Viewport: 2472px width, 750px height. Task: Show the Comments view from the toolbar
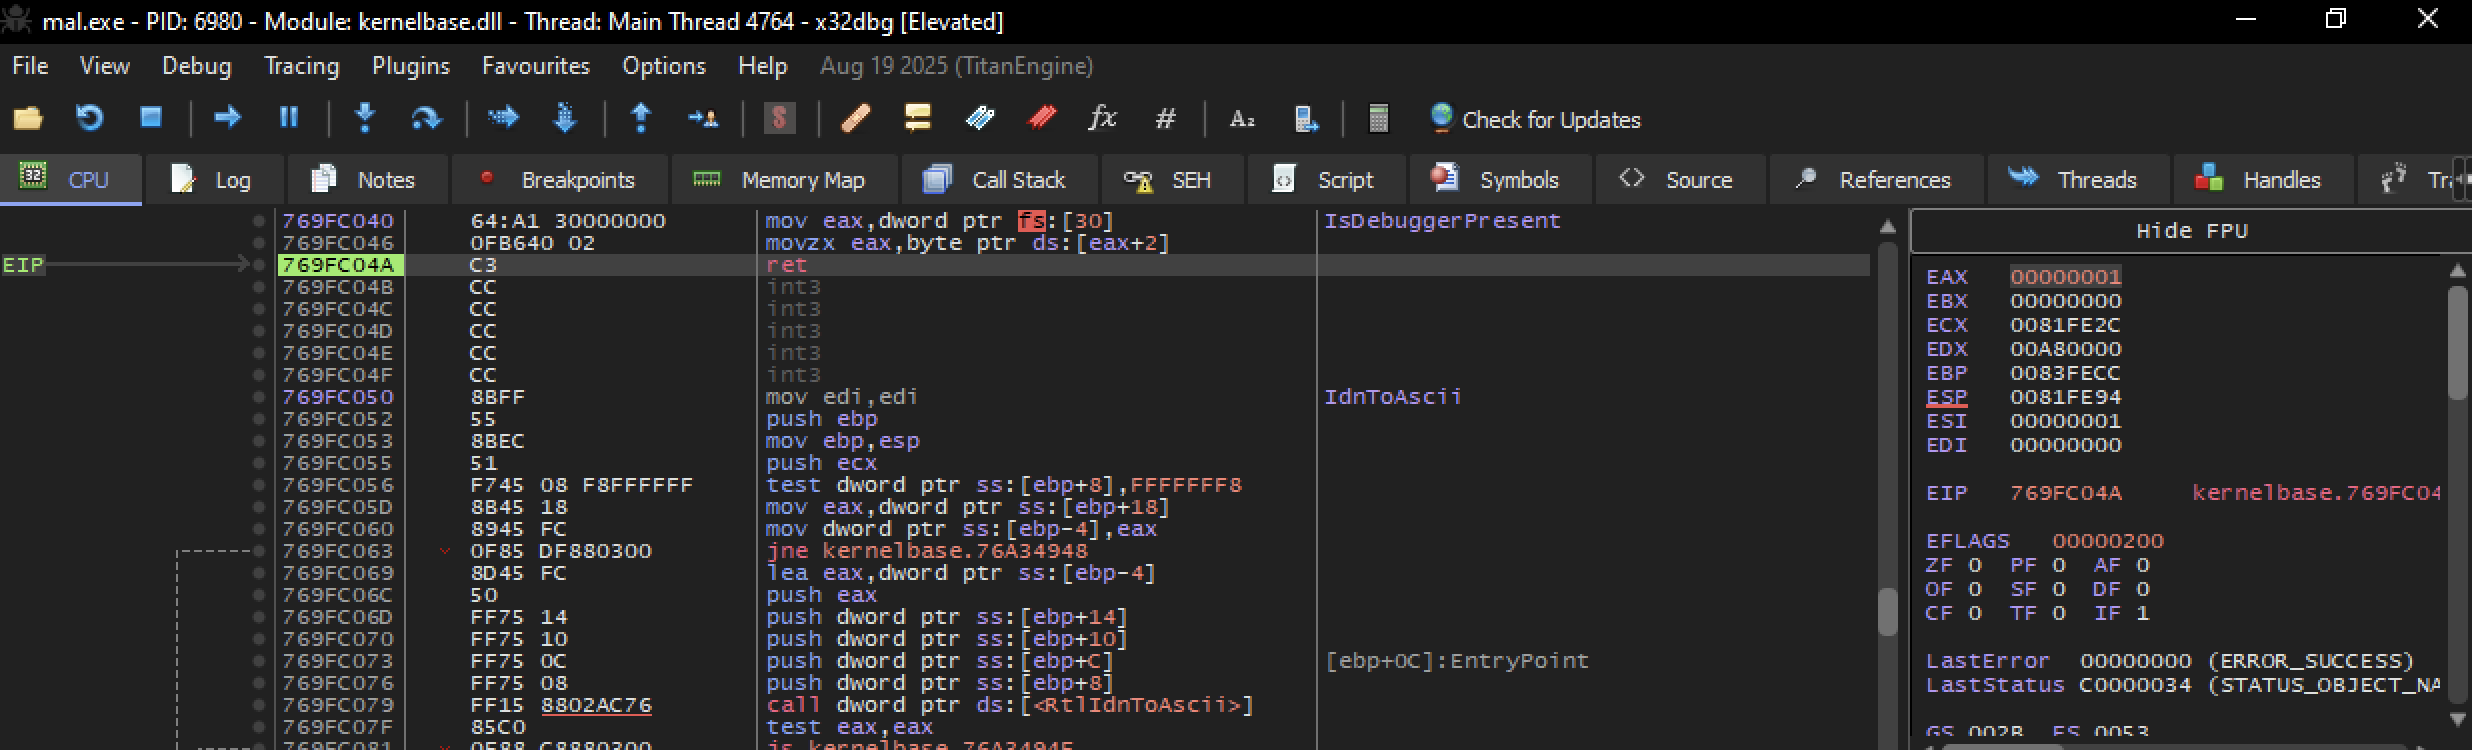(x=917, y=118)
